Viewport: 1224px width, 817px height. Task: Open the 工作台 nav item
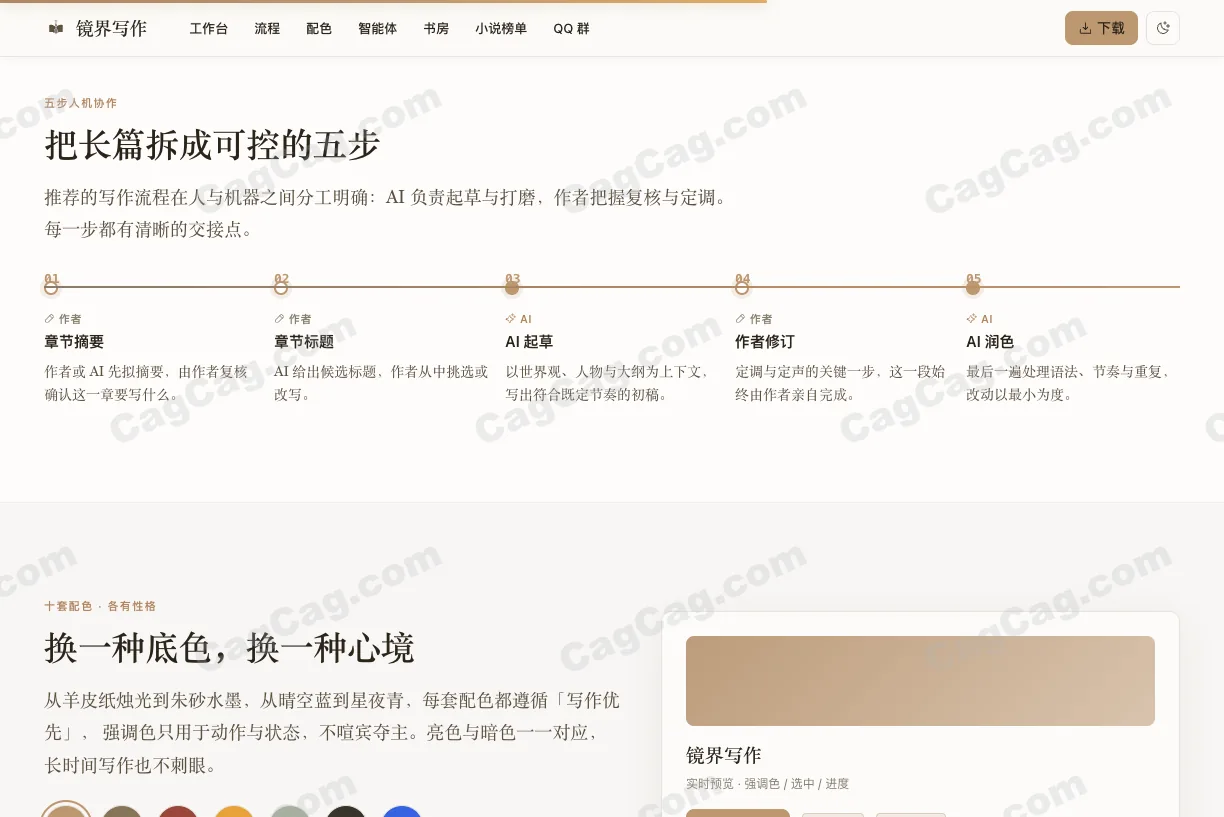click(209, 28)
